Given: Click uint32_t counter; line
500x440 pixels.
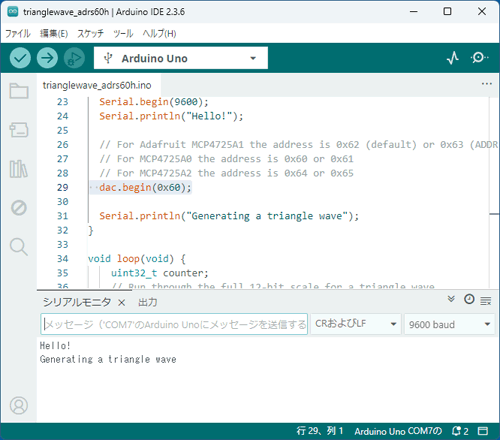Looking at the screenshot, I should pyautogui.click(x=160, y=273).
